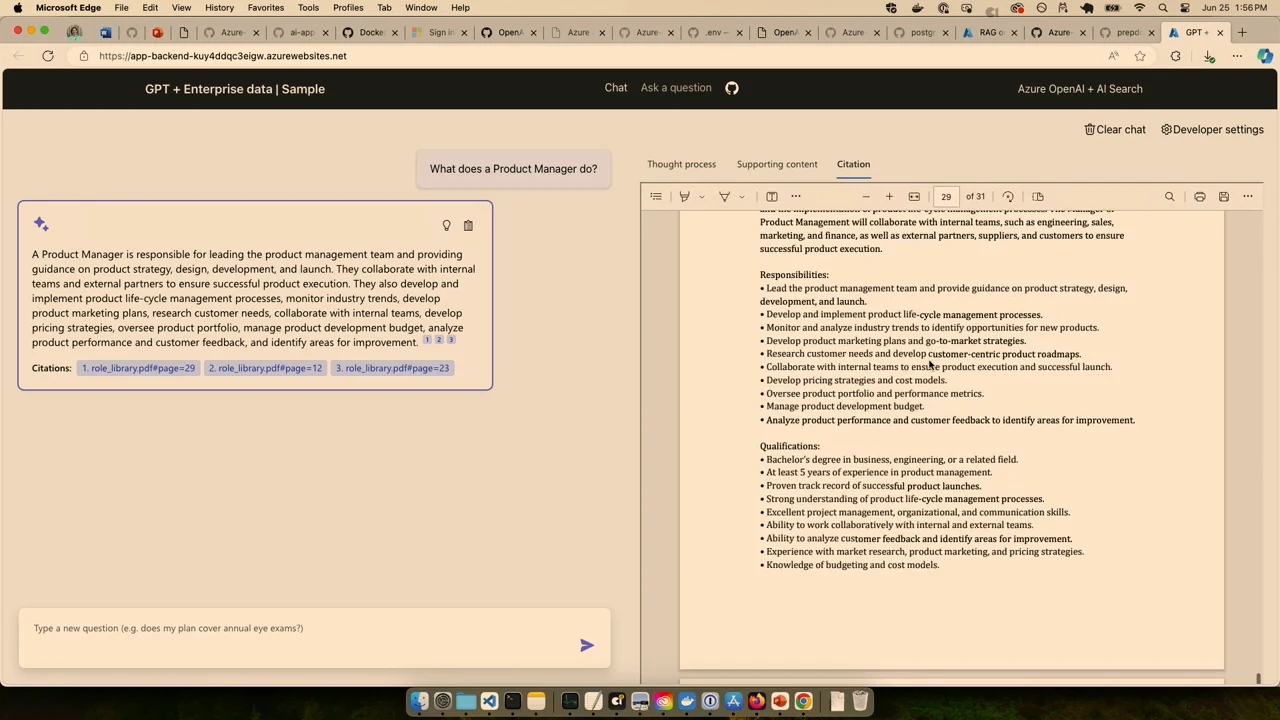Open Microsoft PowerPoint from the dock
The width and height of the screenshot is (1280, 720).
780,701
